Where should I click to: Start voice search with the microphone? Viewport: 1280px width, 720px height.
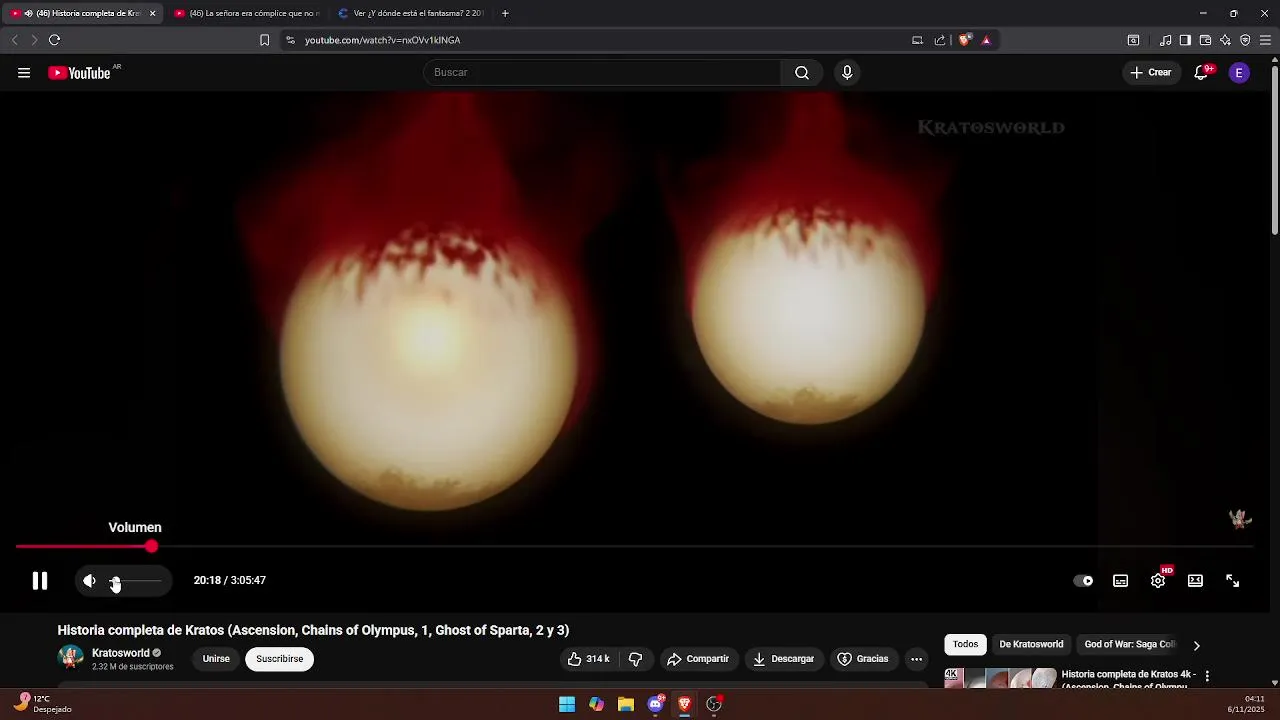[x=847, y=73]
